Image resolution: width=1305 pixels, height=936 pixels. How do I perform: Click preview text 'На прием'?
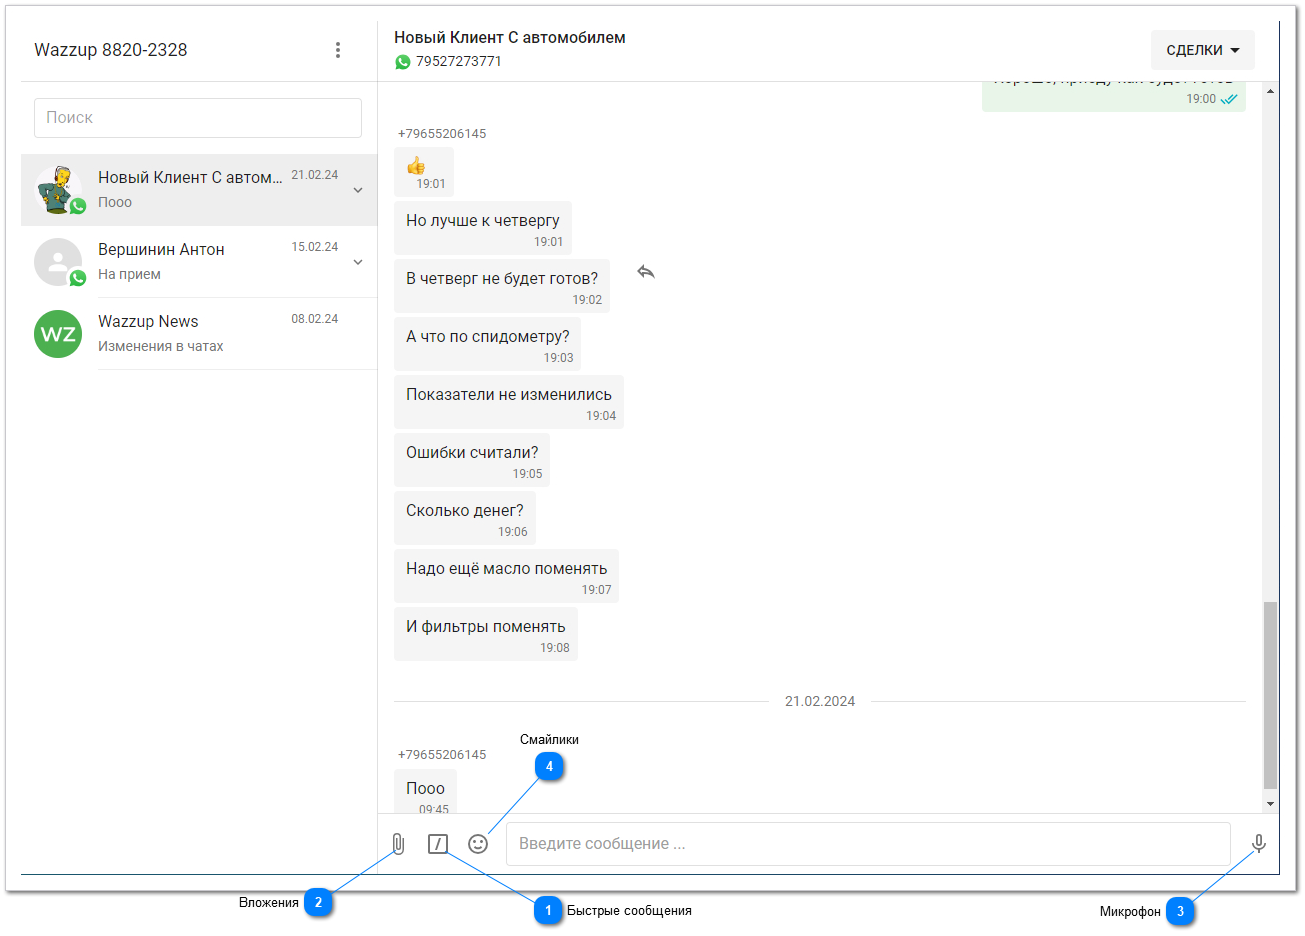point(129,274)
